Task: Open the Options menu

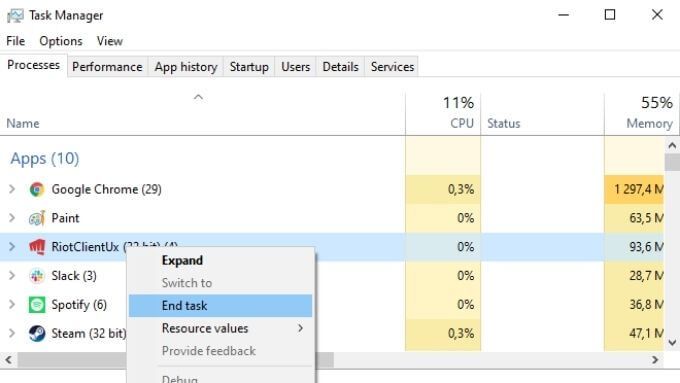Action: [61, 41]
